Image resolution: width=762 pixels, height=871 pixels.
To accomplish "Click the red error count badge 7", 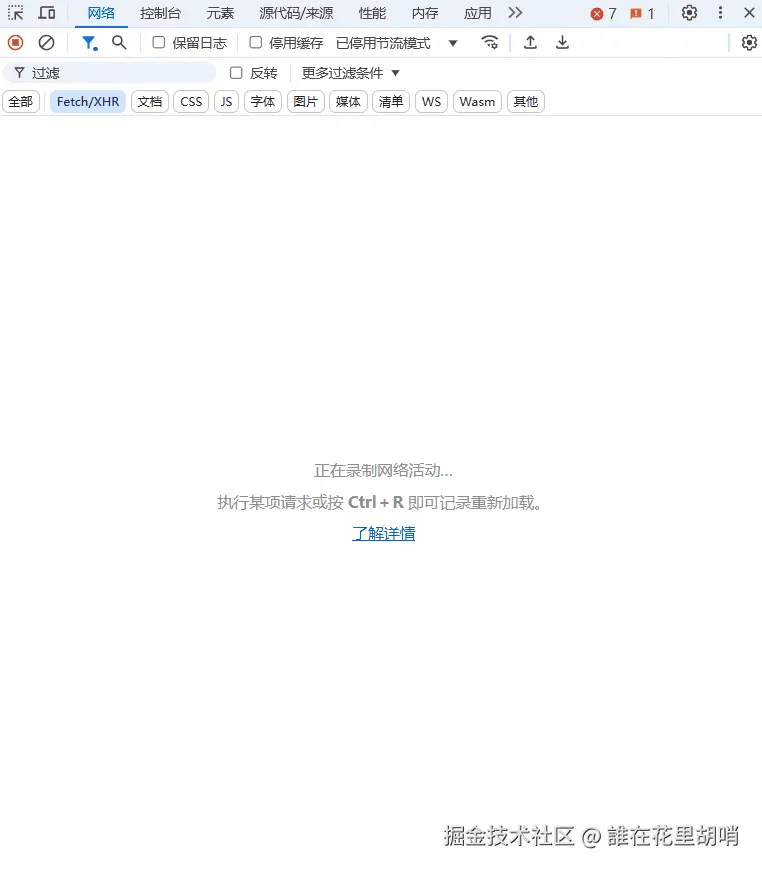I will [604, 13].
